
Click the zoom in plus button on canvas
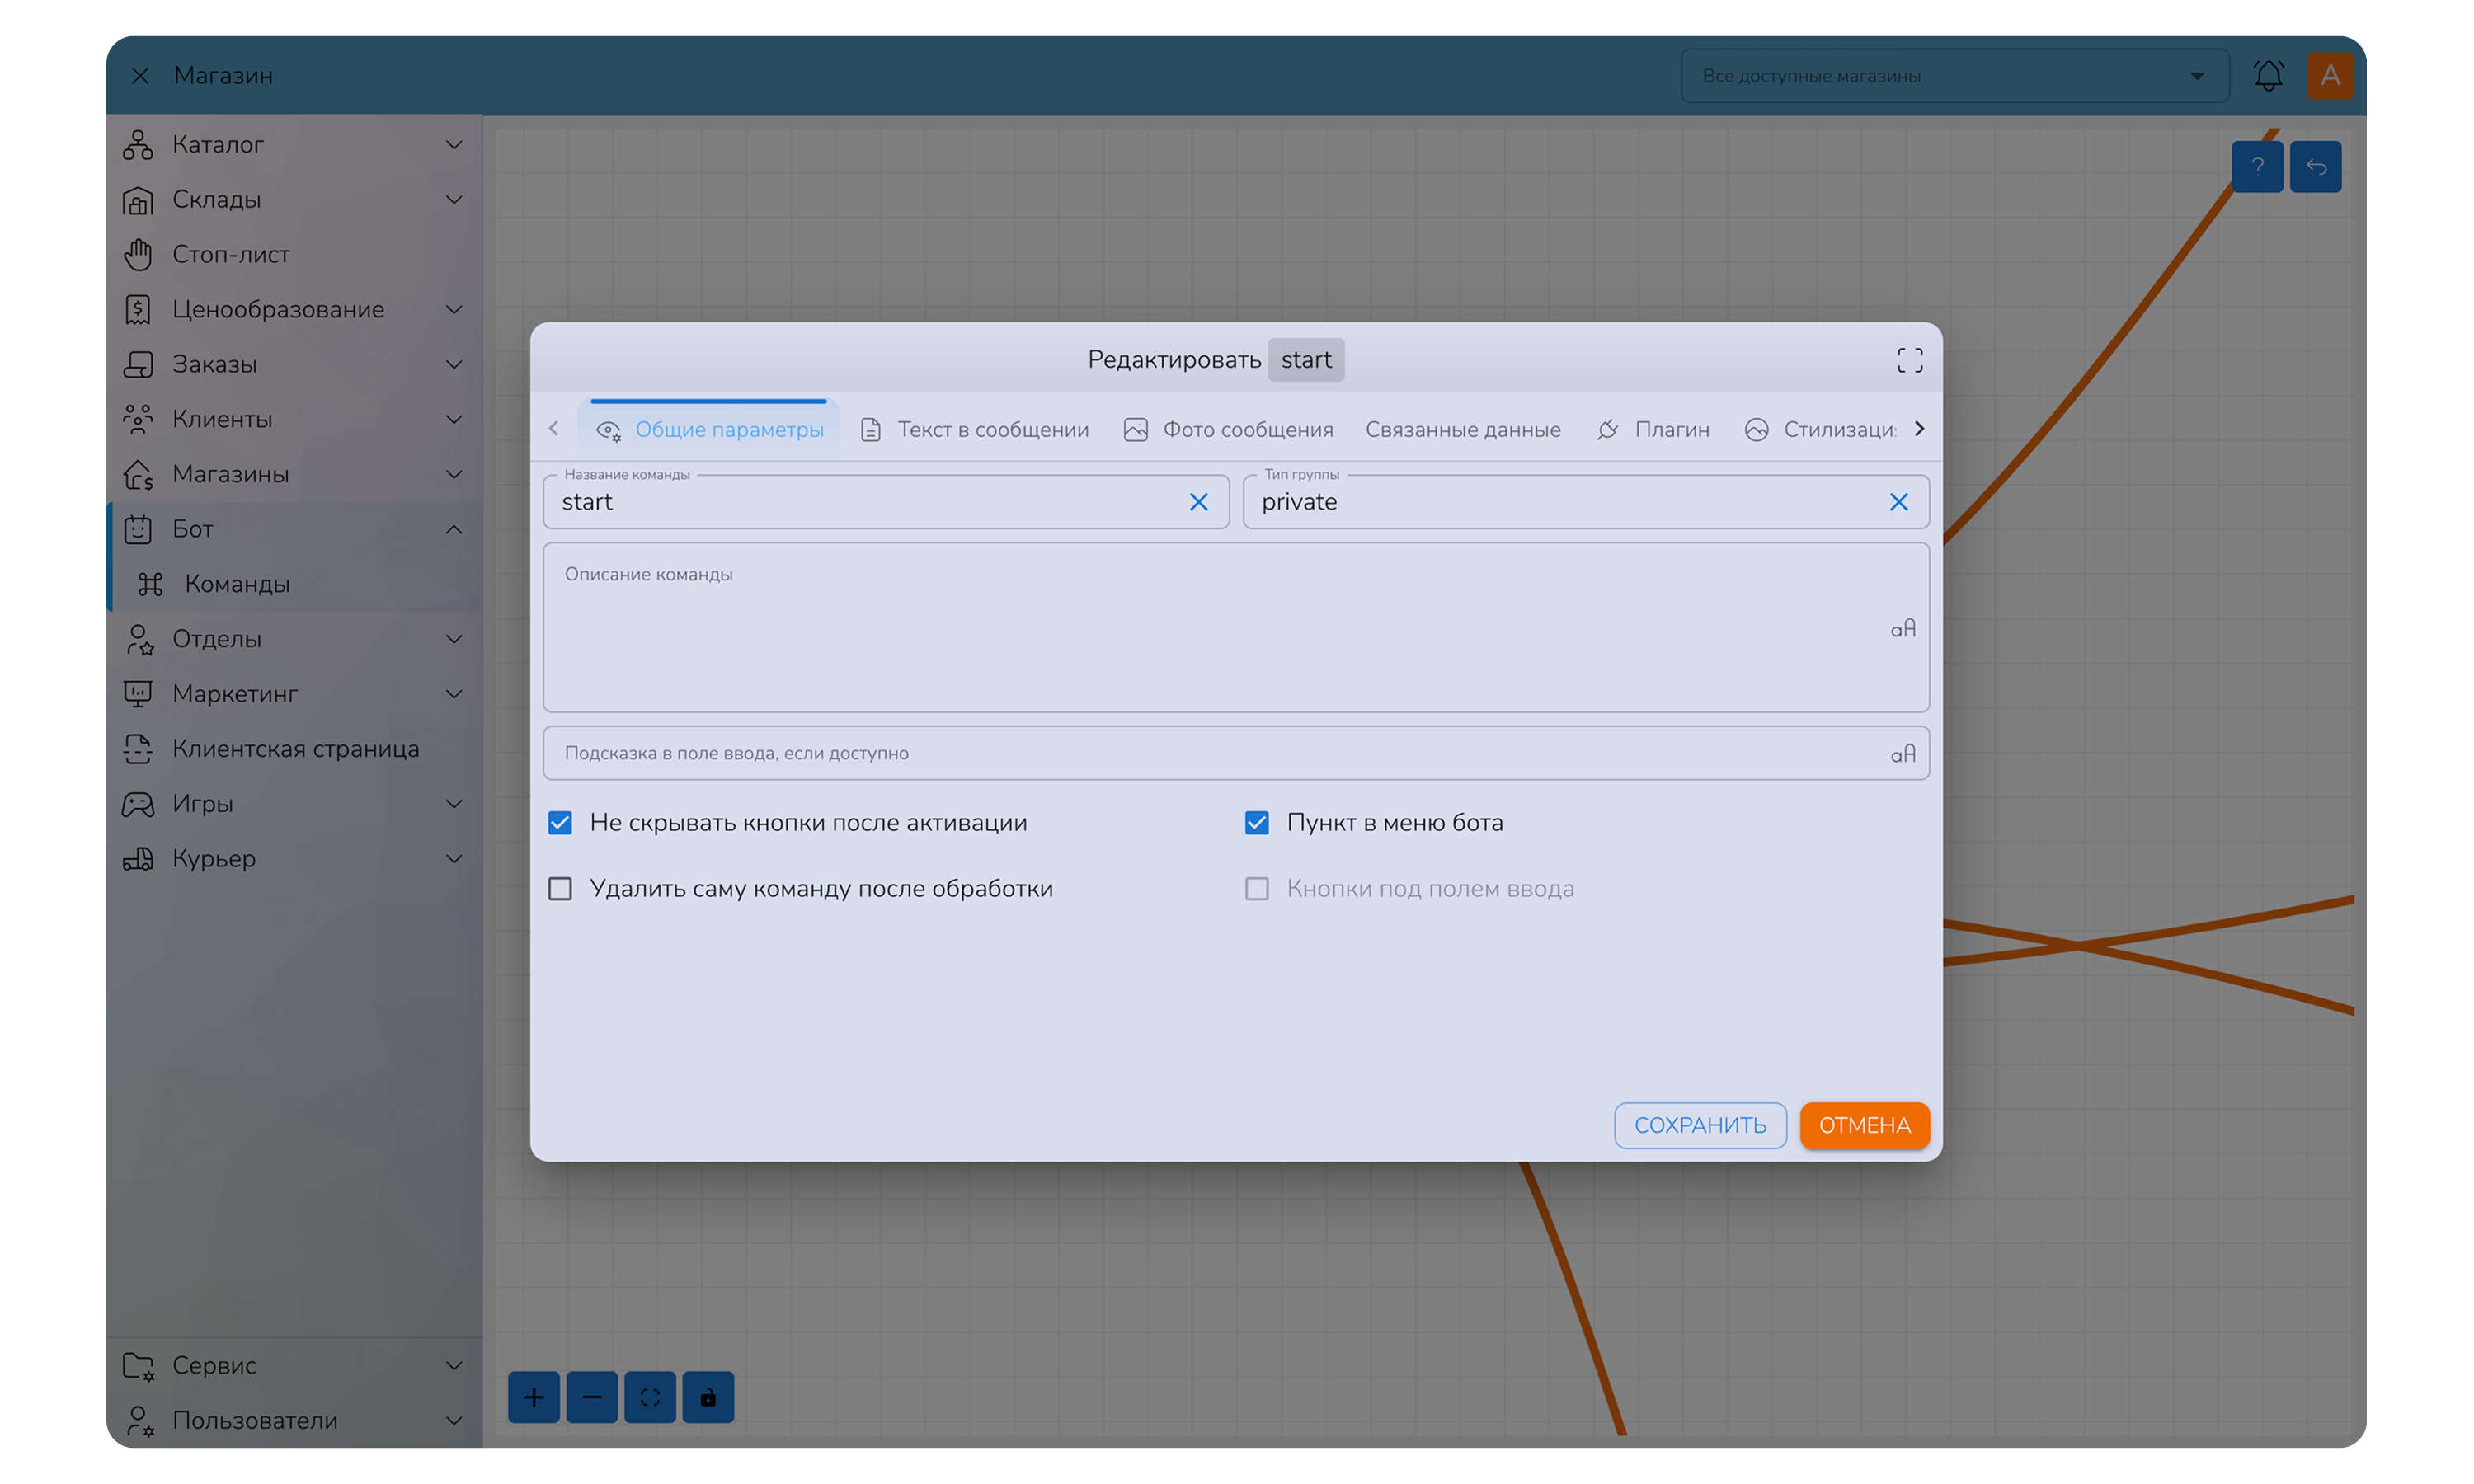coord(534,1397)
